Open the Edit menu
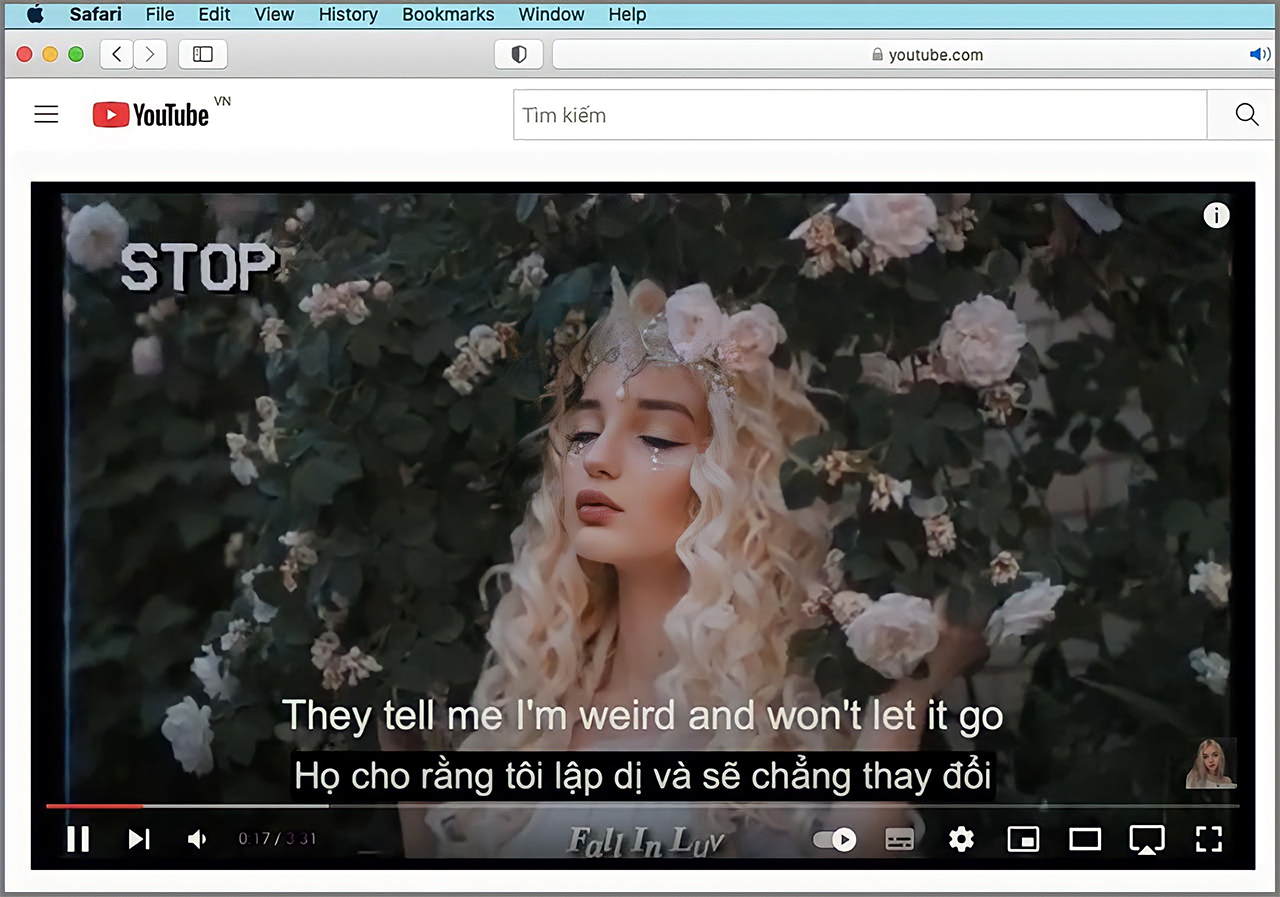 coord(214,14)
